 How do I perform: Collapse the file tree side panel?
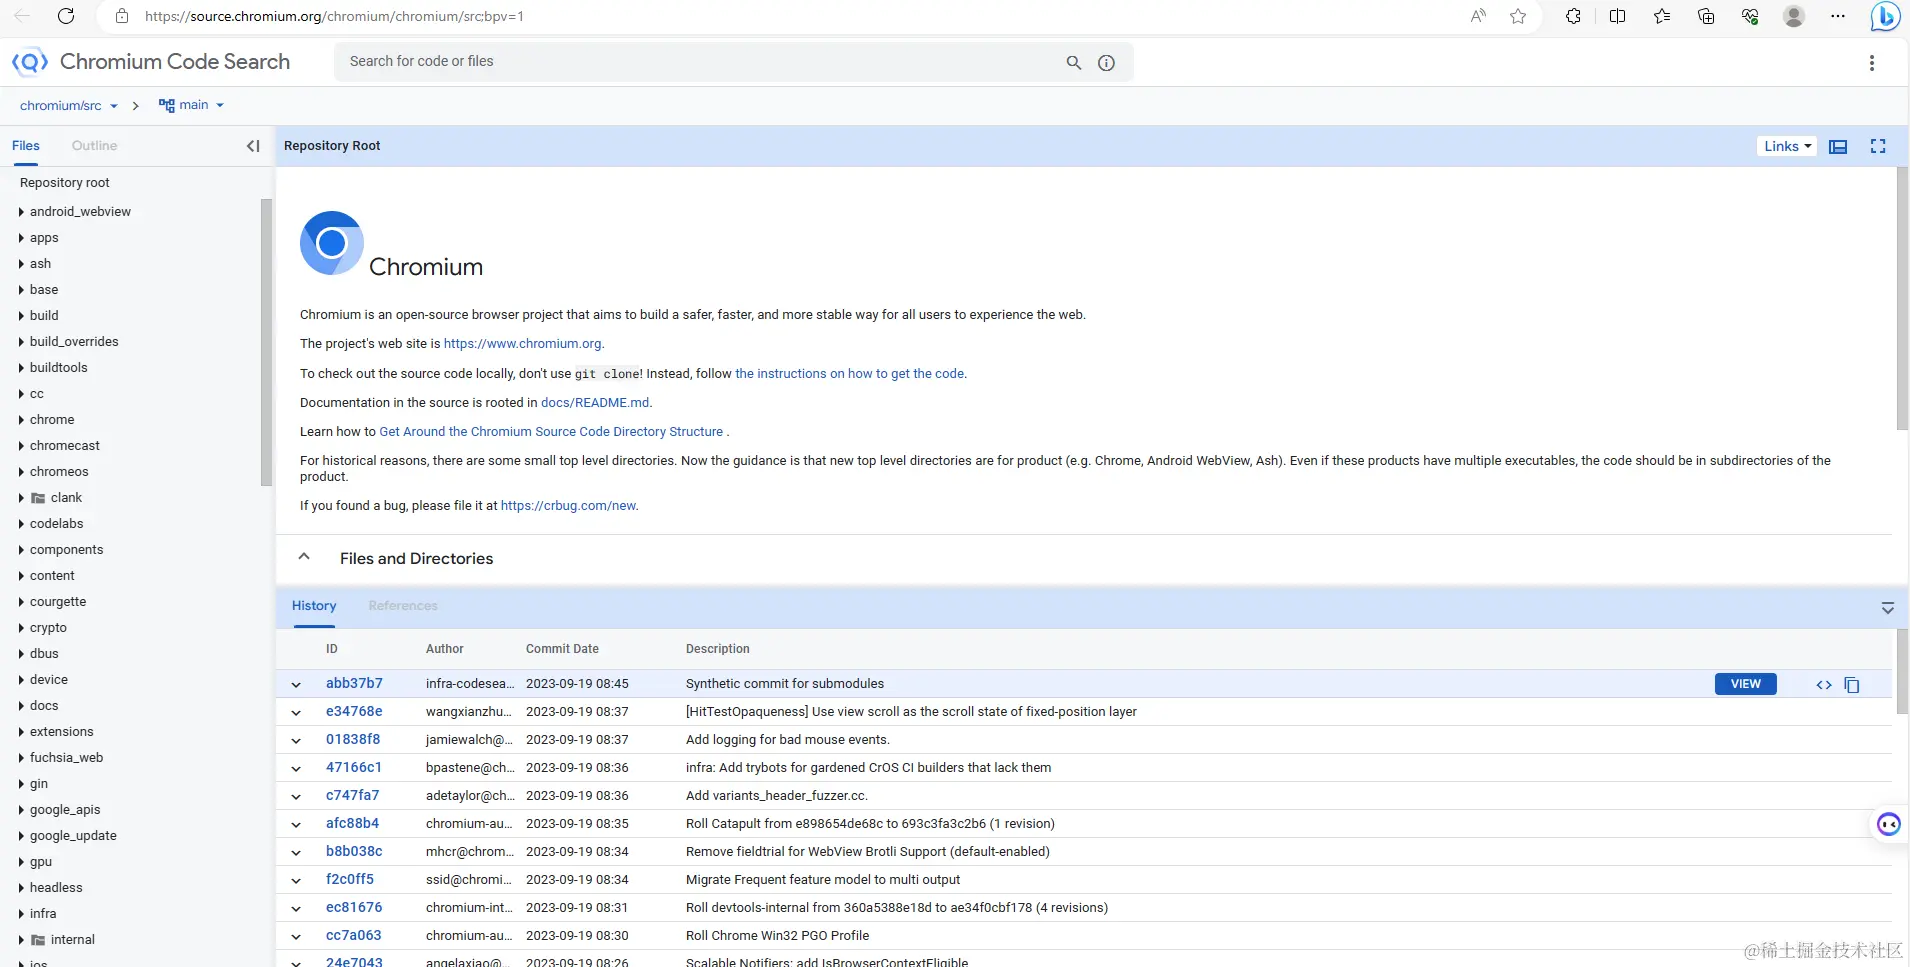[253, 146]
